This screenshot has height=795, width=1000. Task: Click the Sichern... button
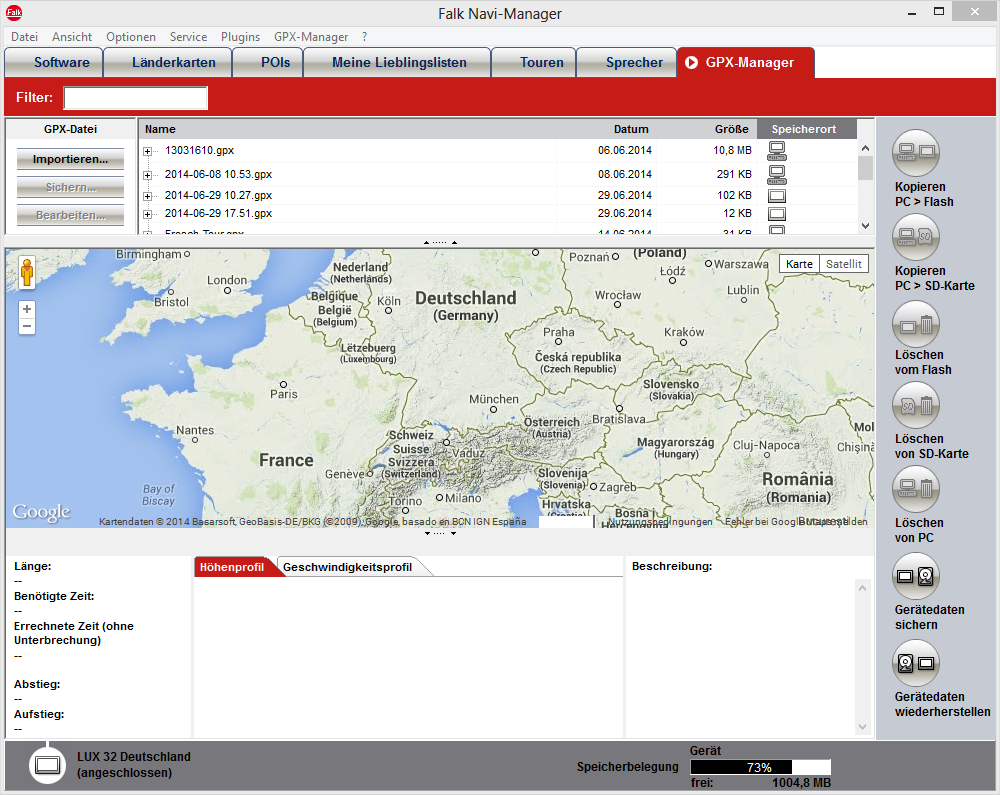point(70,187)
